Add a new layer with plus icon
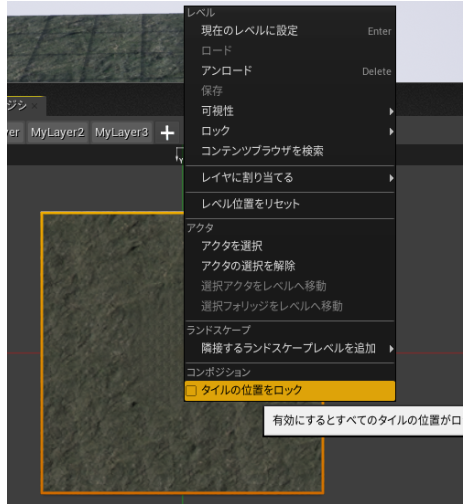The image size is (468, 504). pos(167,133)
